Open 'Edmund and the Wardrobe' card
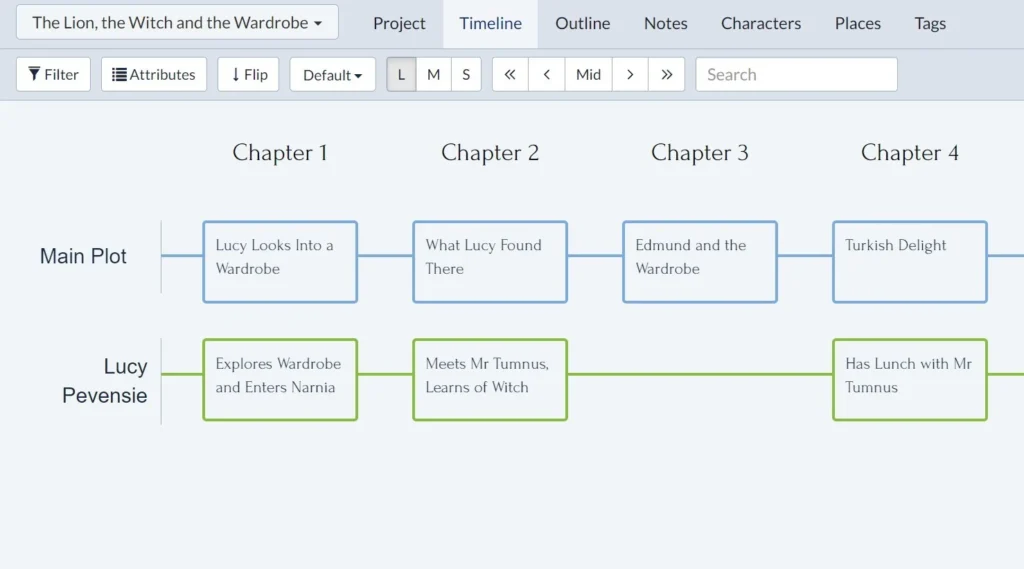The height and width of the screenshot is (569, 1024). tap(699, 262)
